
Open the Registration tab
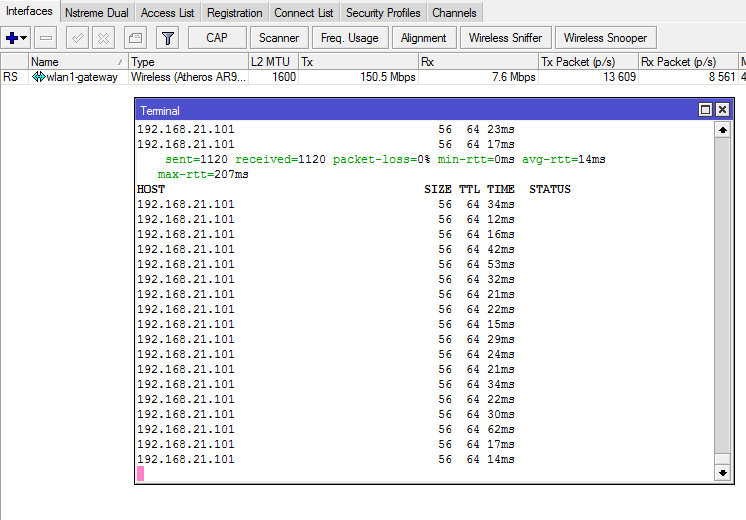235,13
